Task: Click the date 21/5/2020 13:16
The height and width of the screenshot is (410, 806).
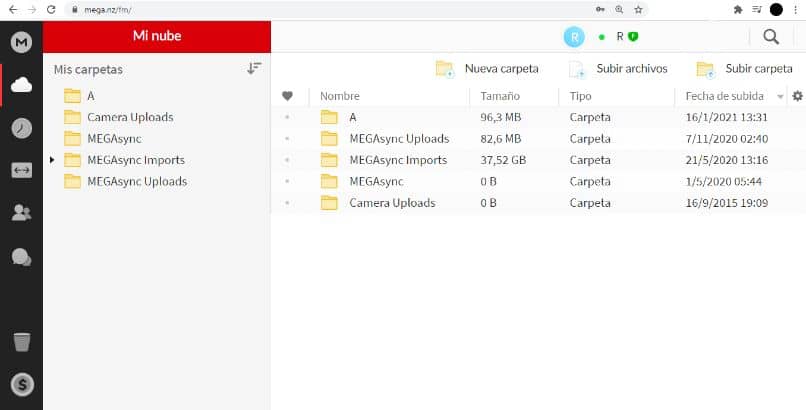Action: tap(727, 160)
